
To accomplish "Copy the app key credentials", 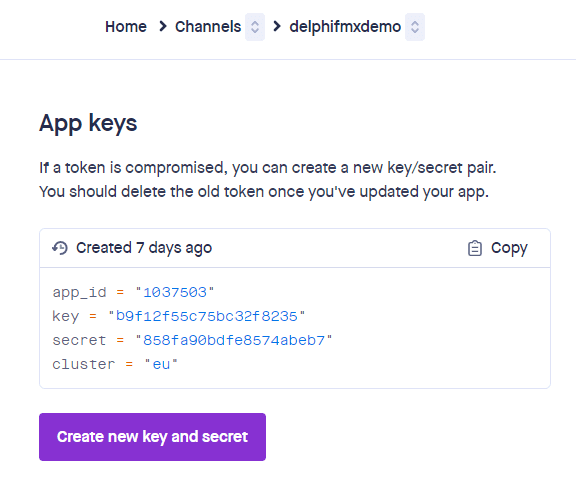I will tap(498, 248).
